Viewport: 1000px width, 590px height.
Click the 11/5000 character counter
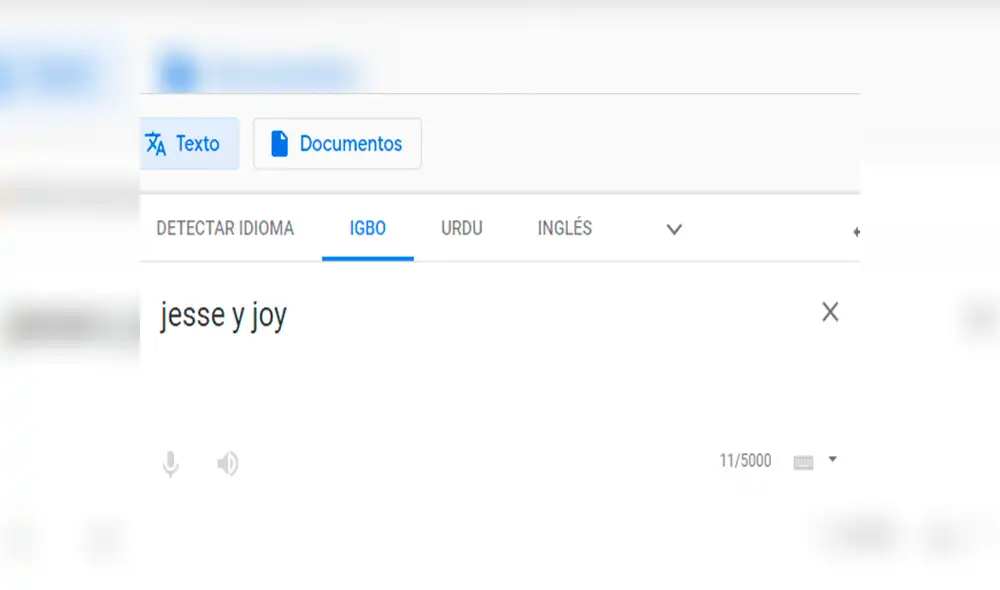coord(744,460)
